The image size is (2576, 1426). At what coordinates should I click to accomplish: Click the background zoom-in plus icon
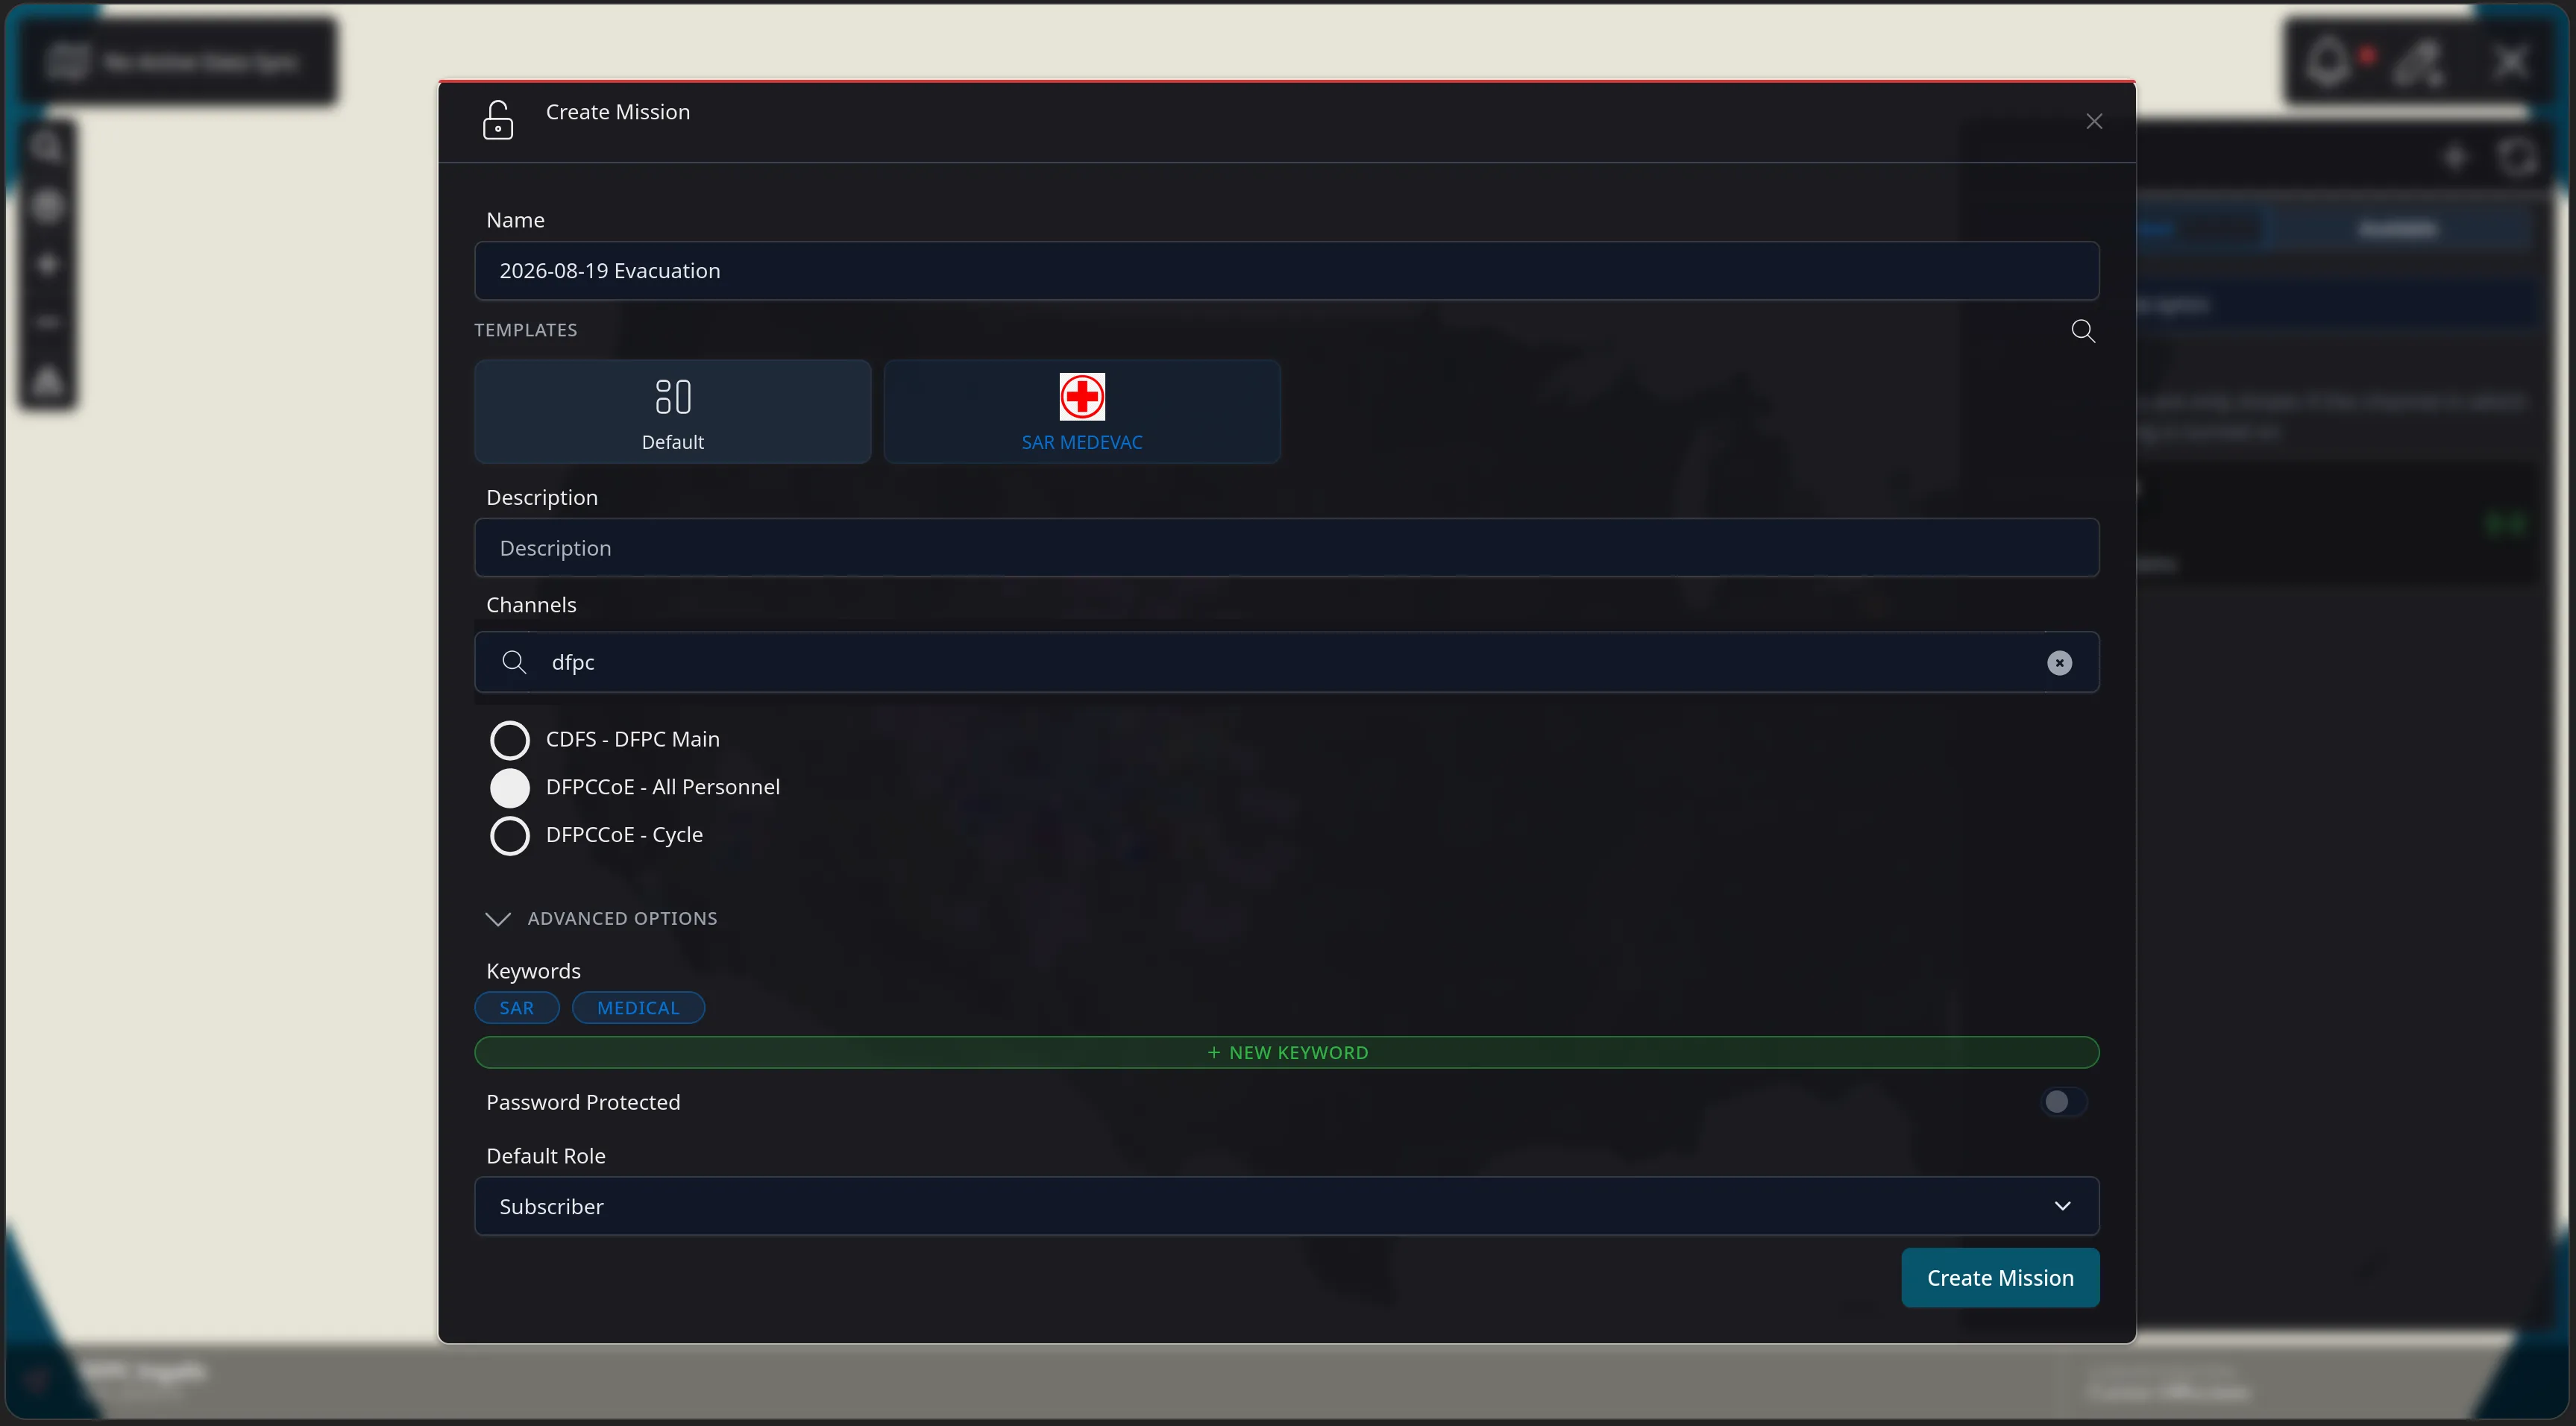point(47,264)
